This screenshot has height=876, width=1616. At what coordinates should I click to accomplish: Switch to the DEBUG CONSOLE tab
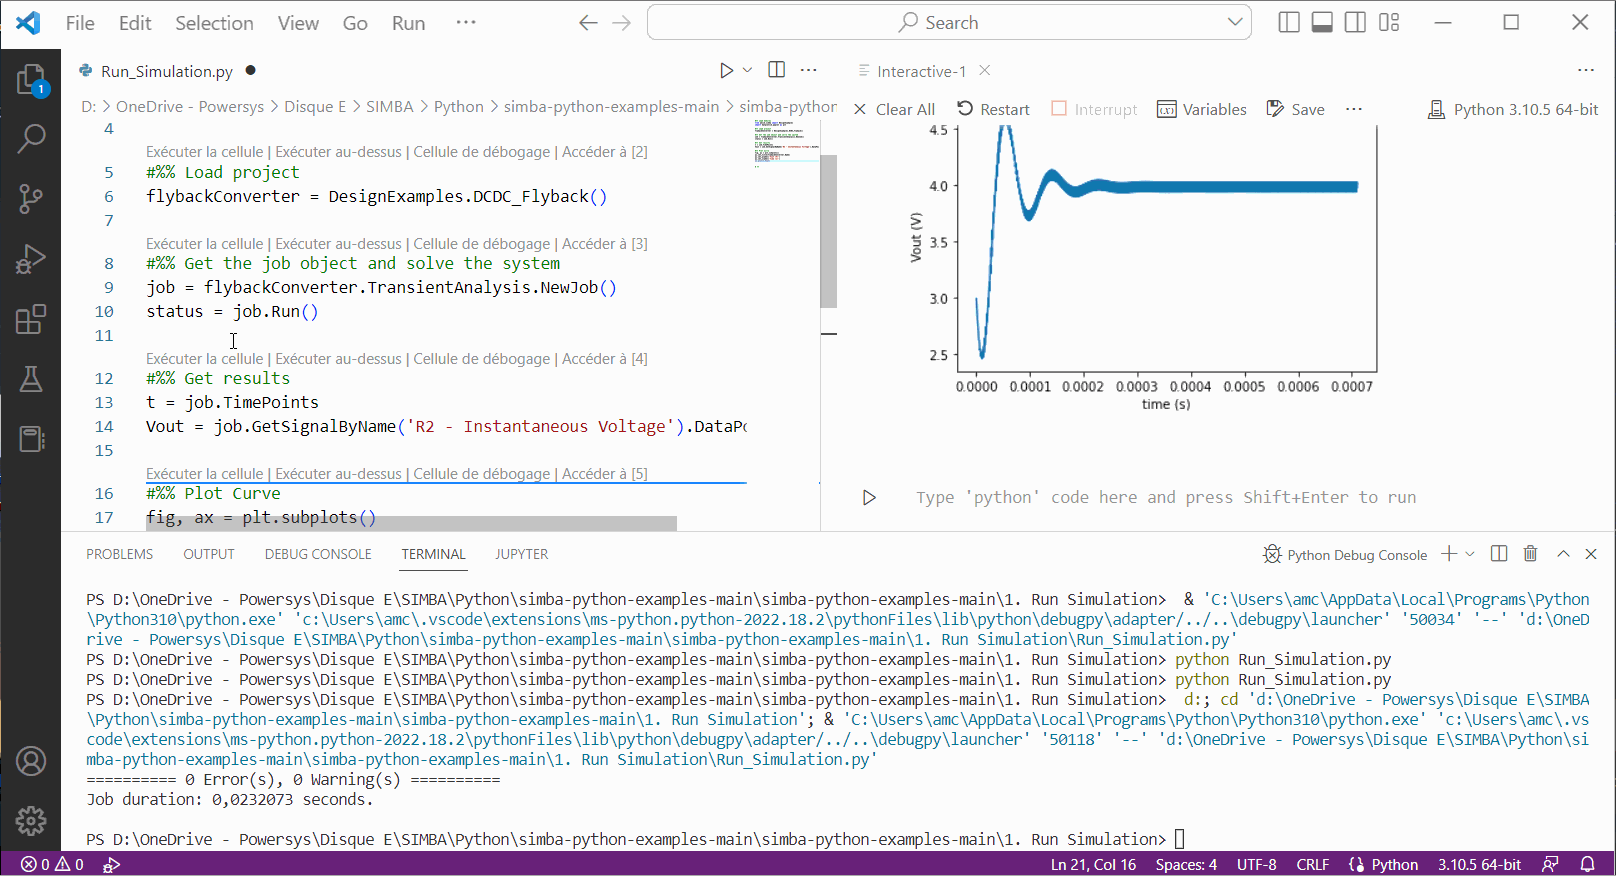coord(318,554)
